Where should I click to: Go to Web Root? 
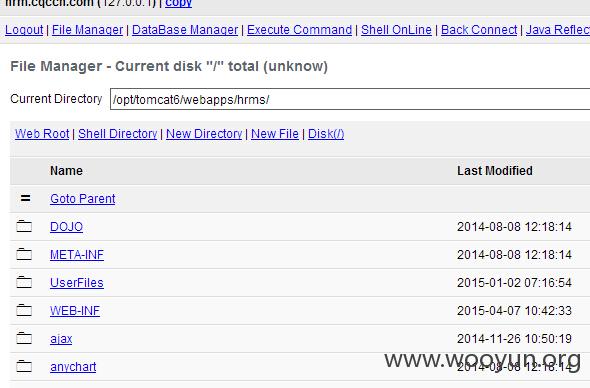coord(42,134)
